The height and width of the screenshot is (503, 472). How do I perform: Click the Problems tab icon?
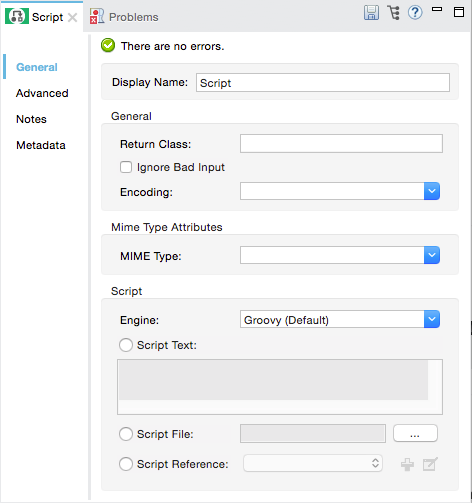[x=97, y=16]
